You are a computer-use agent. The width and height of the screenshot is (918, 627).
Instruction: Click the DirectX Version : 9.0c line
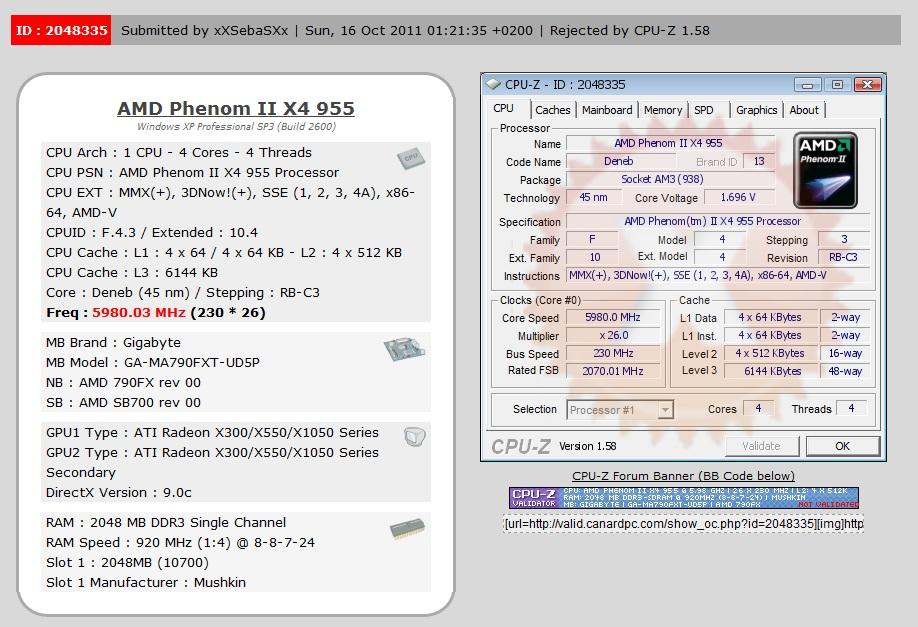pos(119,492)
